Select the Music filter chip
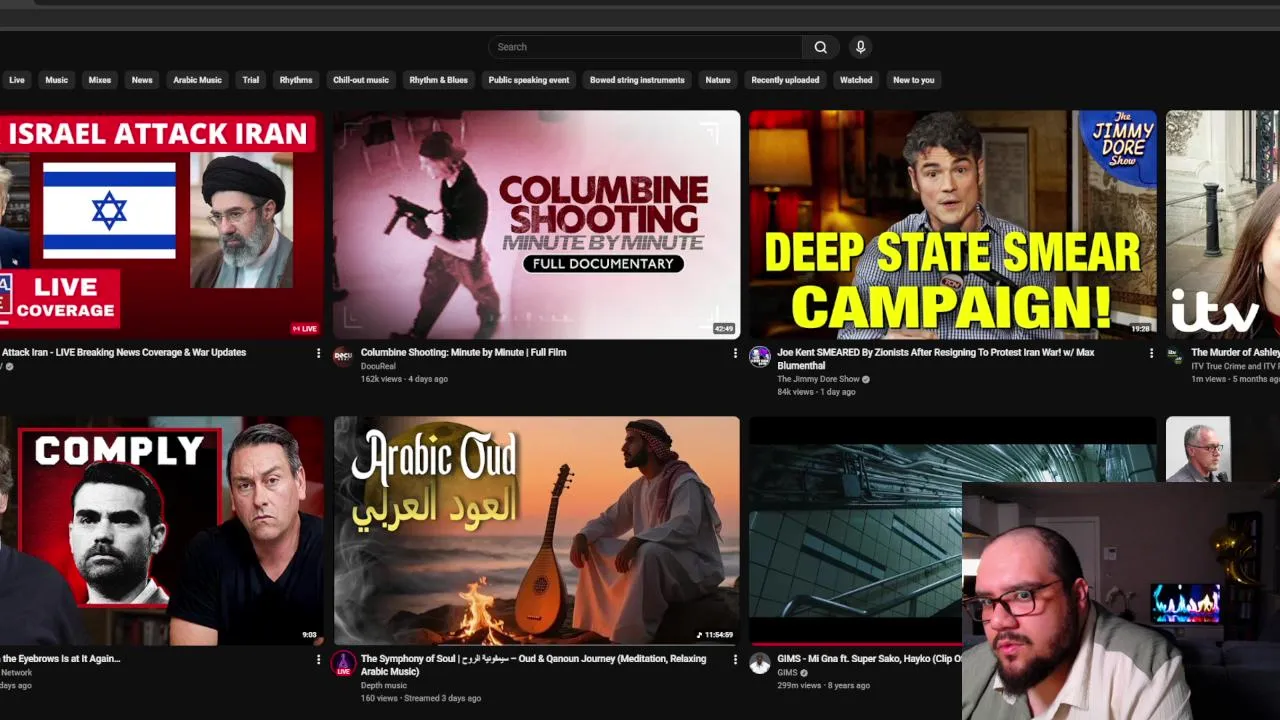Image resolution: width=1280 pixels, height=720 pixels. (57, 80)
